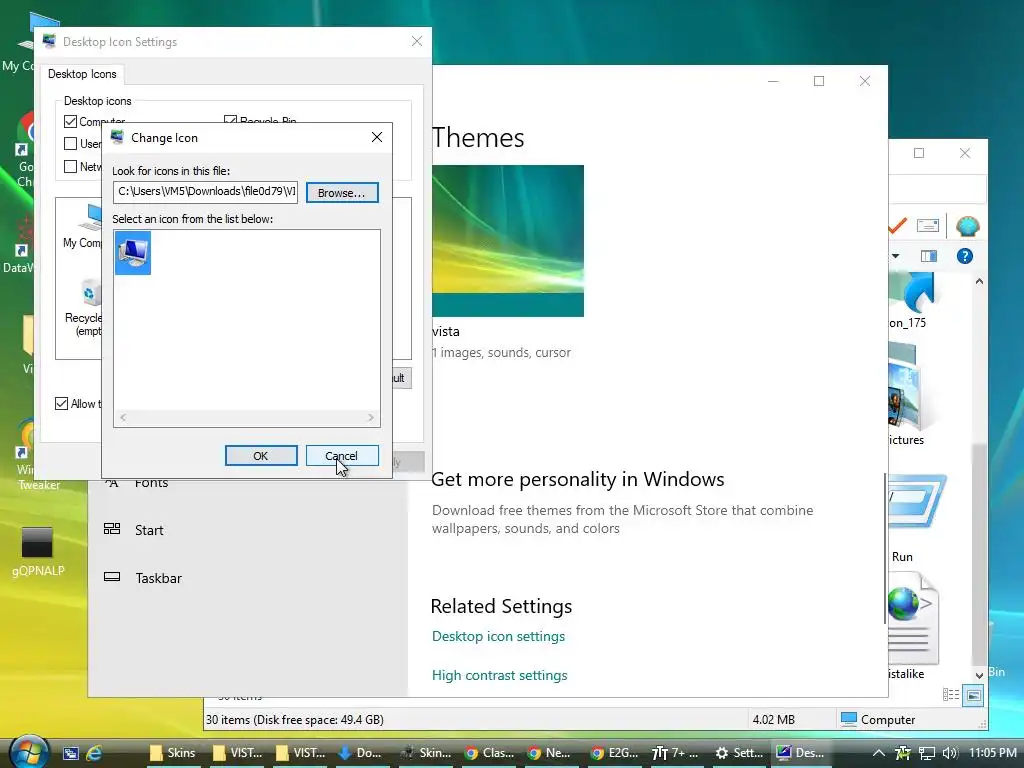The height and width of the screenshot is (768, 1024).
Task: Switch to the Downloads taskbar button
Action: (360, 753)
